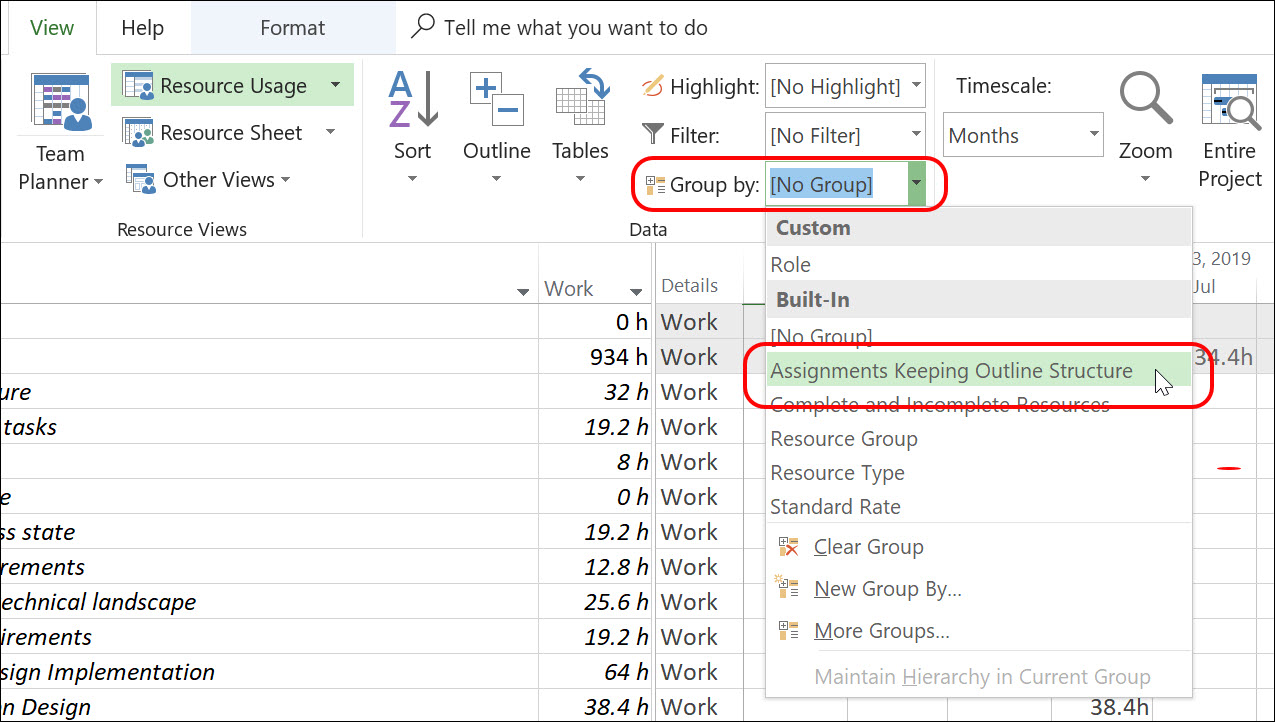This screenshot has width=1275, height=722.
Task: Switch to the Help tab
Action: (142, 28)
